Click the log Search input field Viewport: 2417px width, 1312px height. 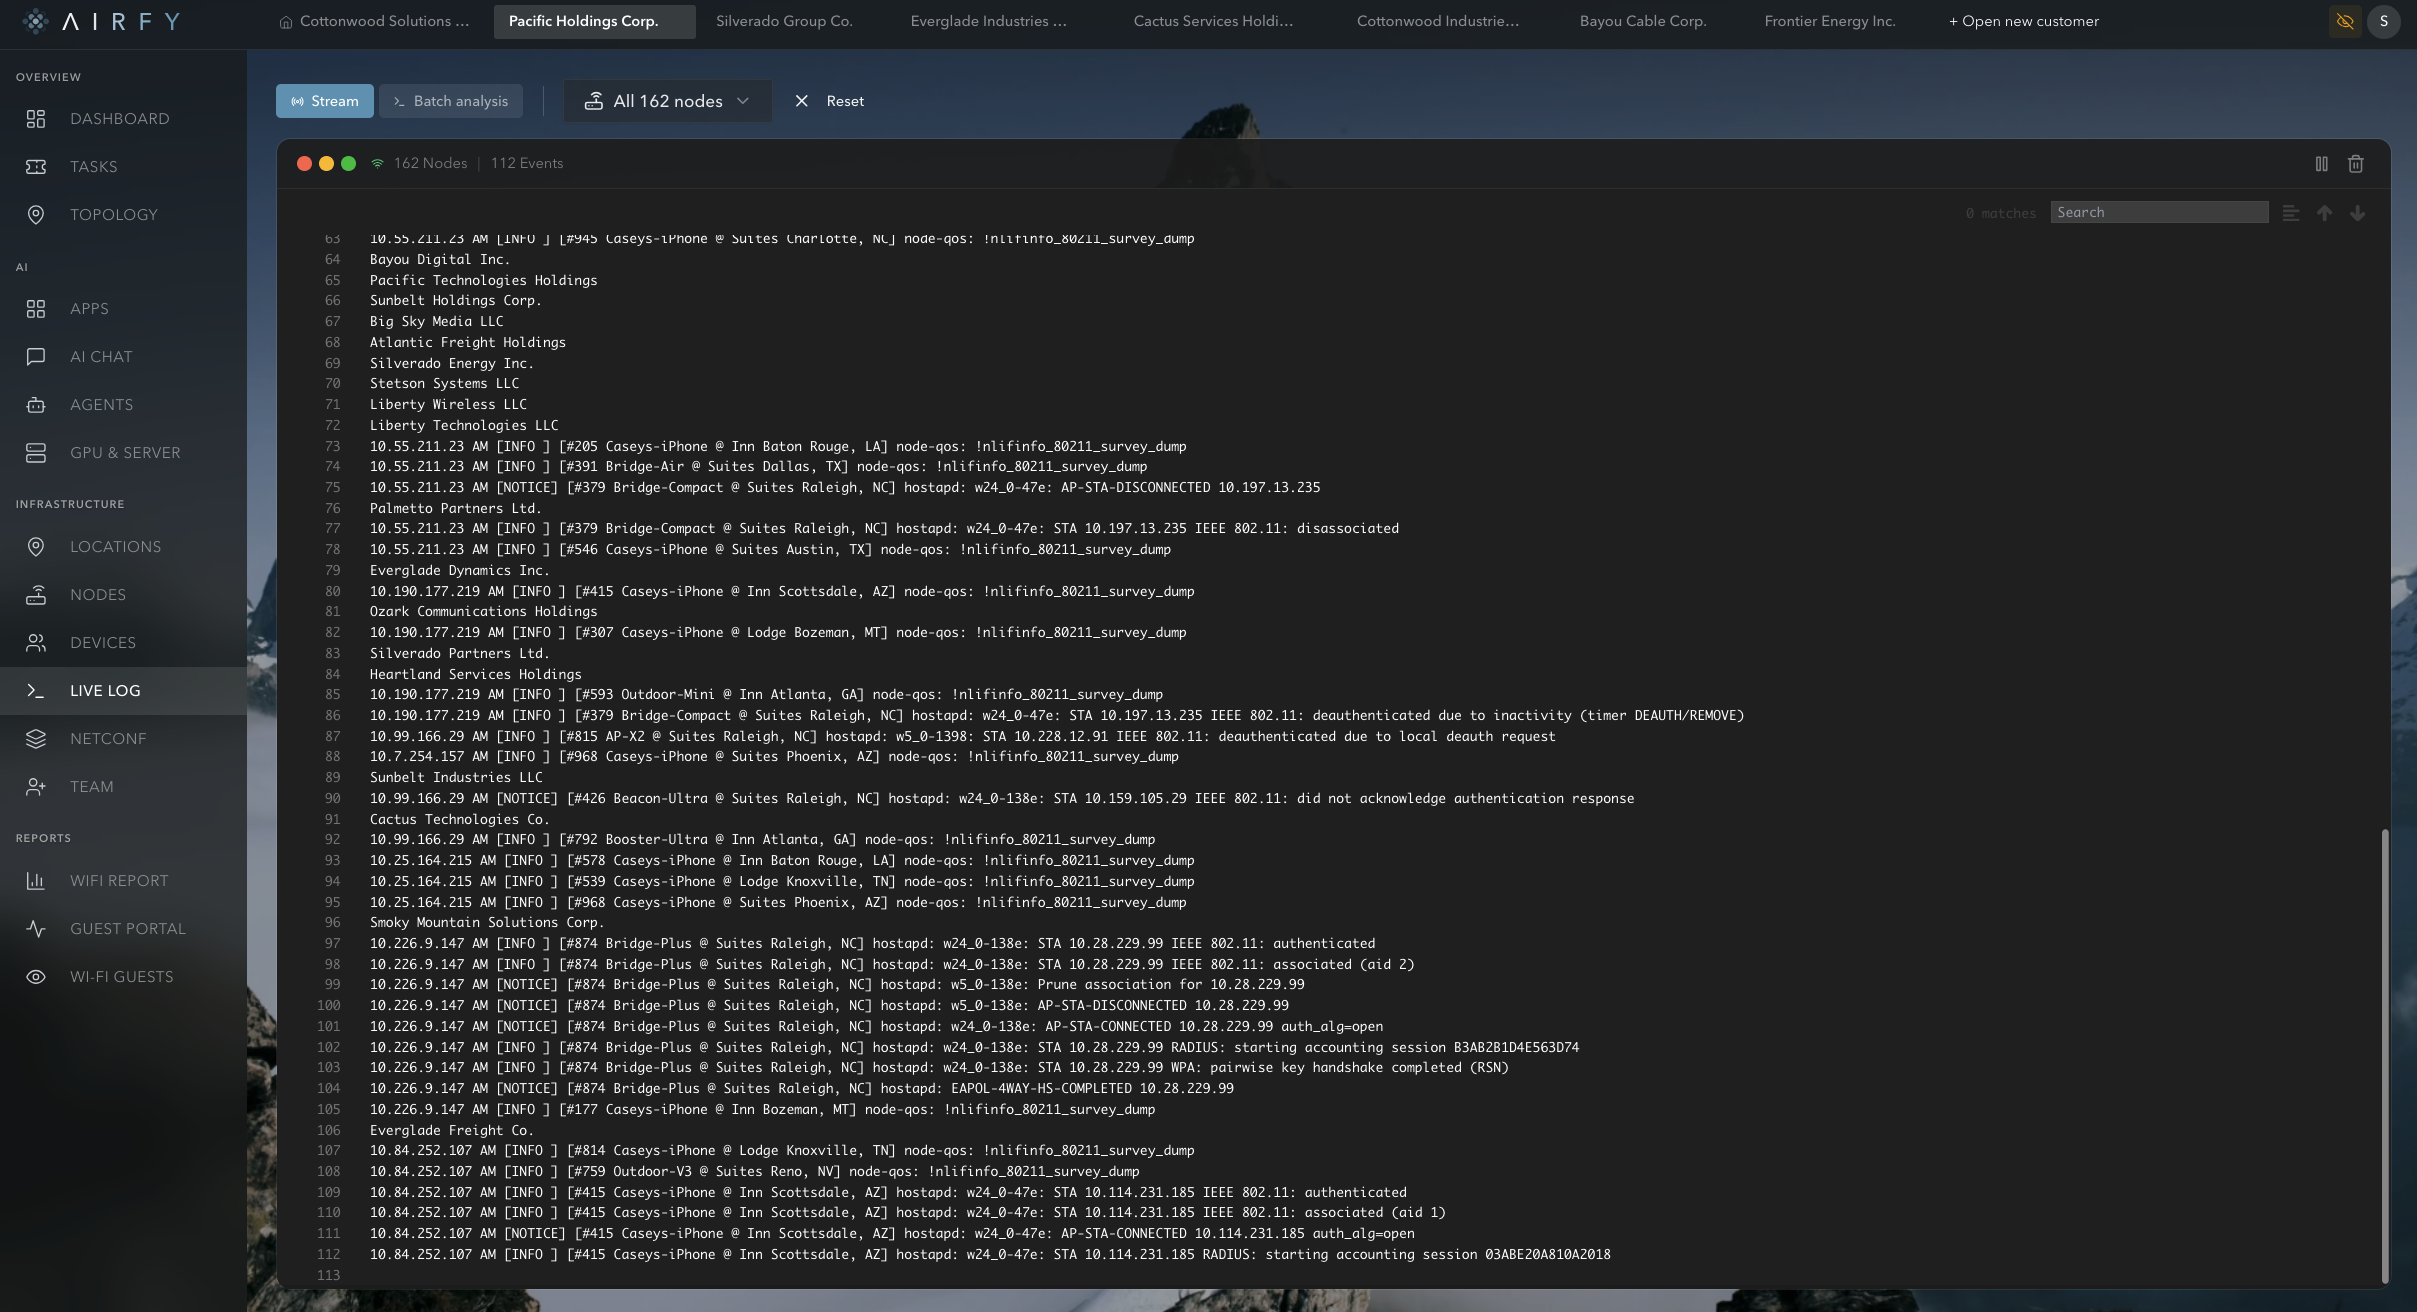pos(2159,212)
